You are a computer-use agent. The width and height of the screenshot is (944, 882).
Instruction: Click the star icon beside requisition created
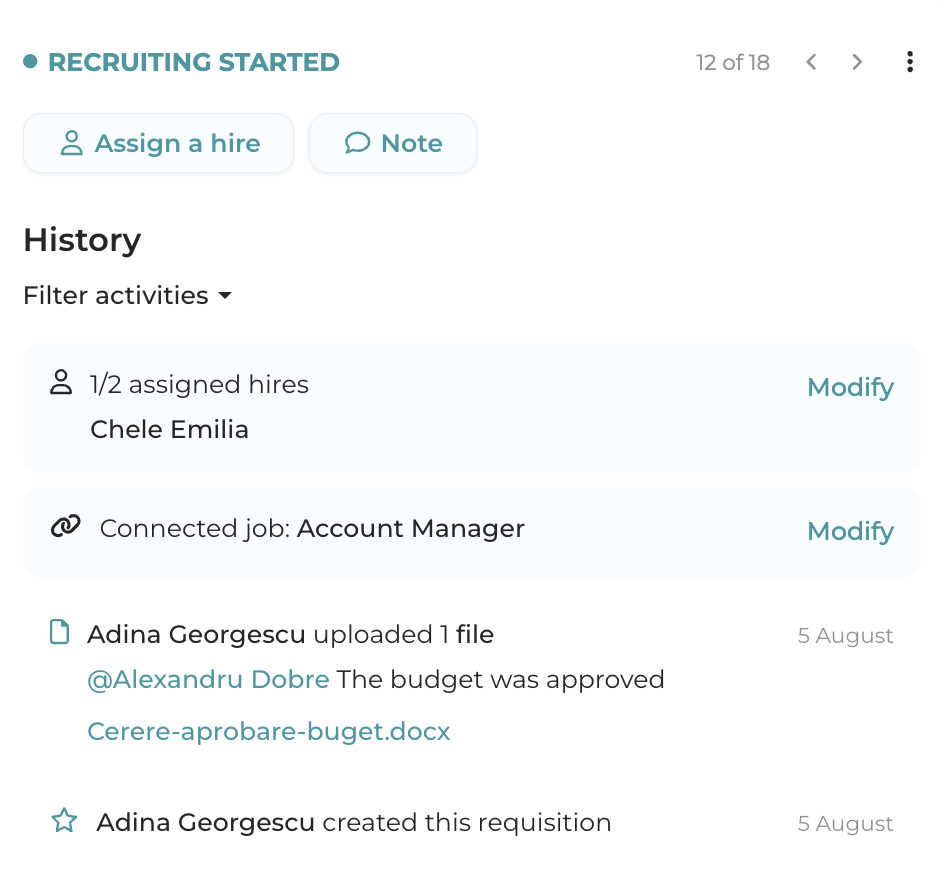[64, 821]
